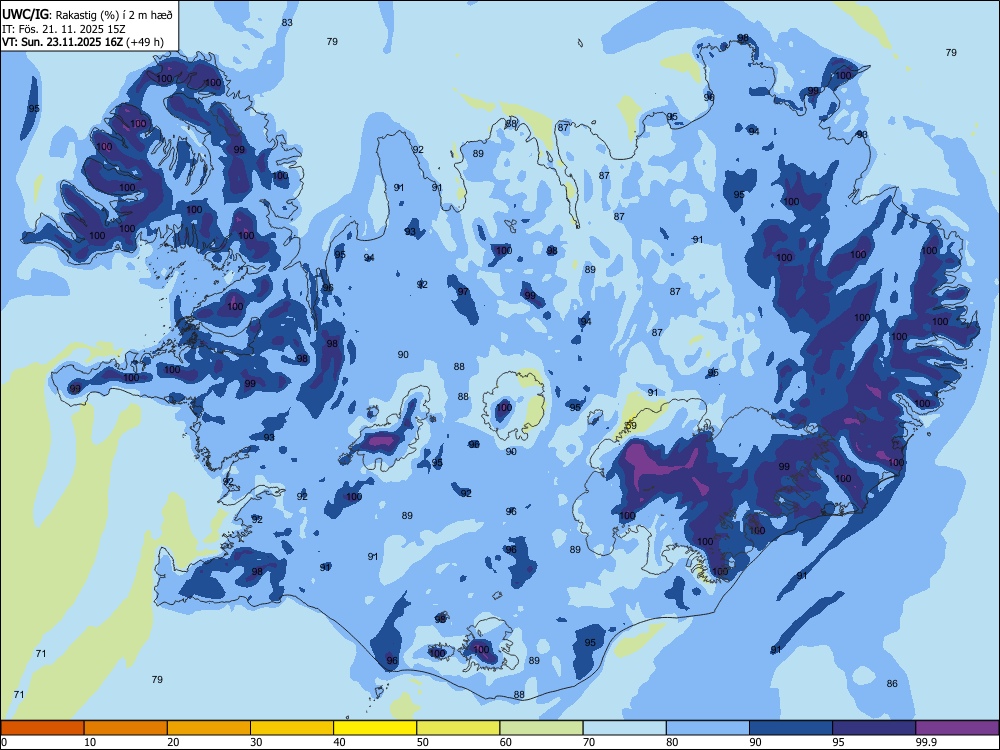Click the 'IT: Fös. 21. 11. 2025 15Z' line
Viewport: 1000px width, 750px height.
point(63,29)
